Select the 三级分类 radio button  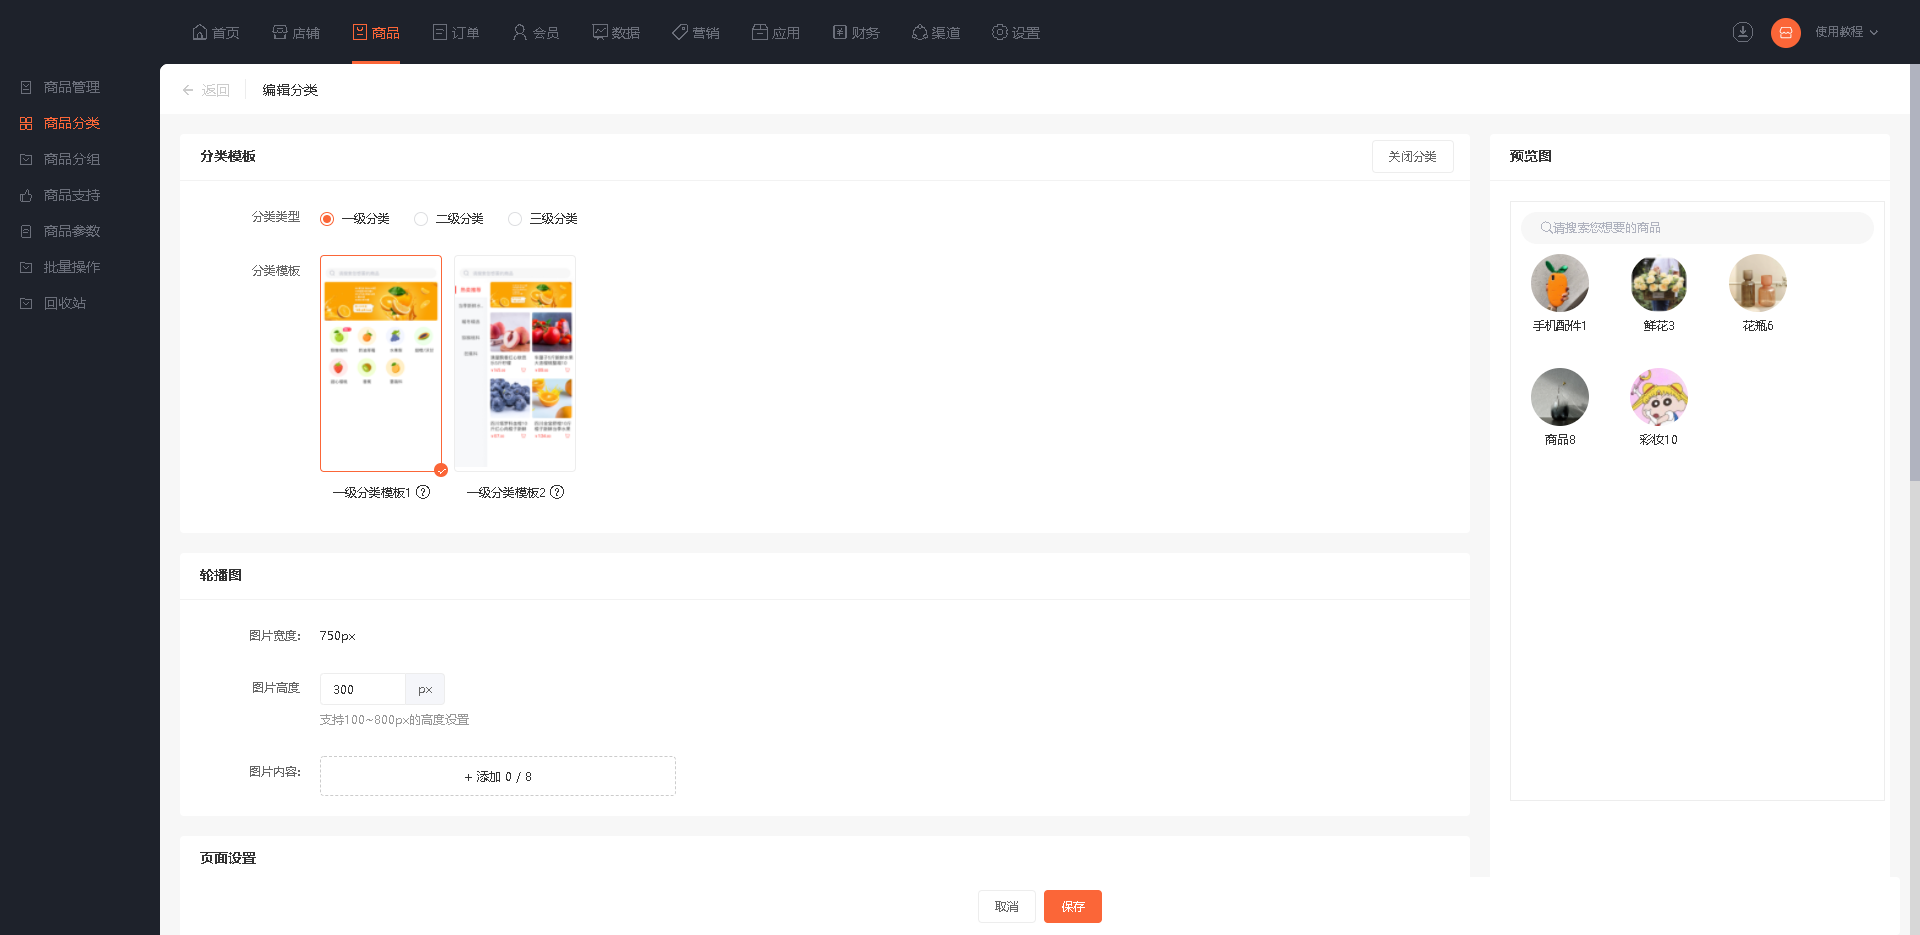515,219
